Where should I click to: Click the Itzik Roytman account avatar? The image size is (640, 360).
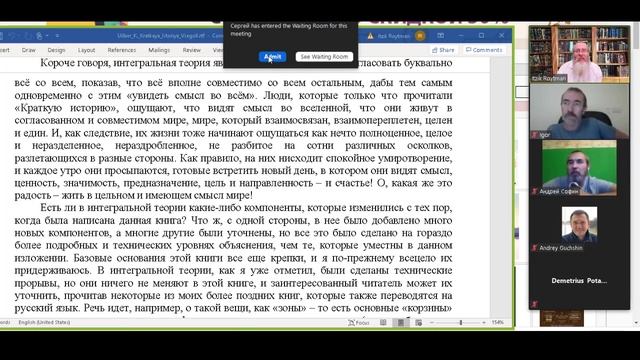420,36
